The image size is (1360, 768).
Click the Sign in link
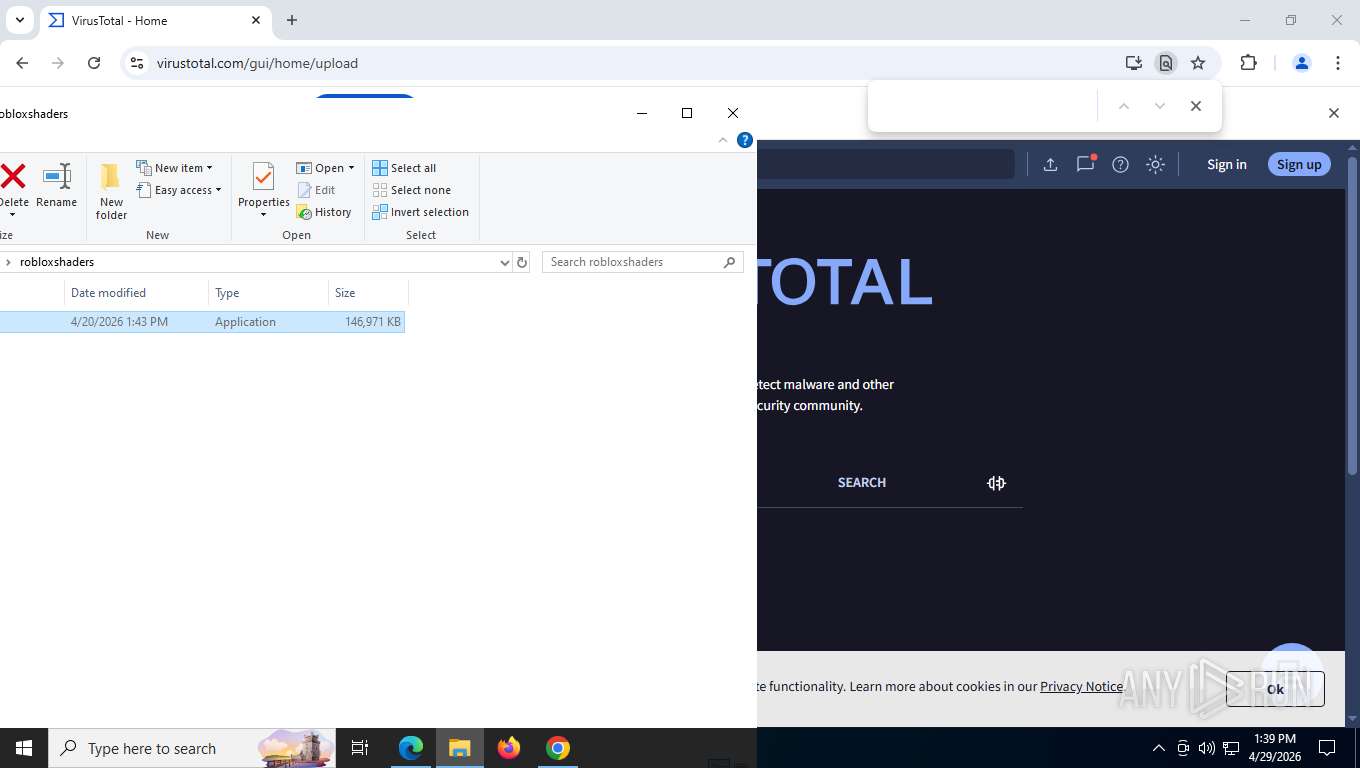pyautogui.click(x=1226, y=165)
